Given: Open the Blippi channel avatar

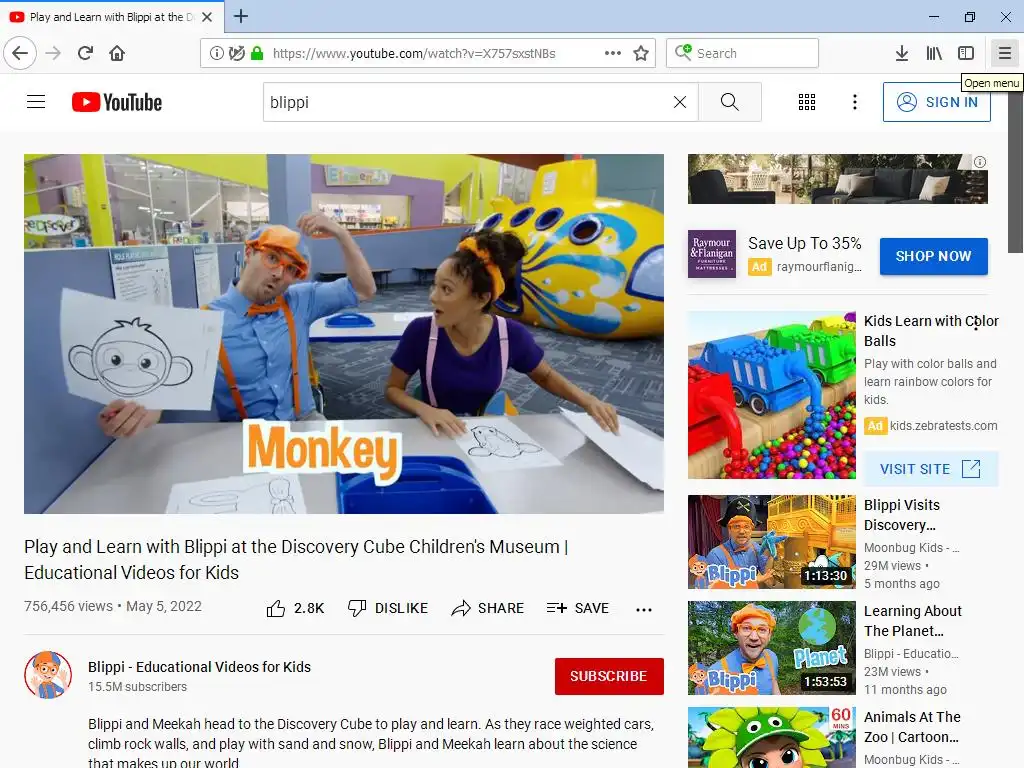Looking at the screenshot, I should 48,675.
